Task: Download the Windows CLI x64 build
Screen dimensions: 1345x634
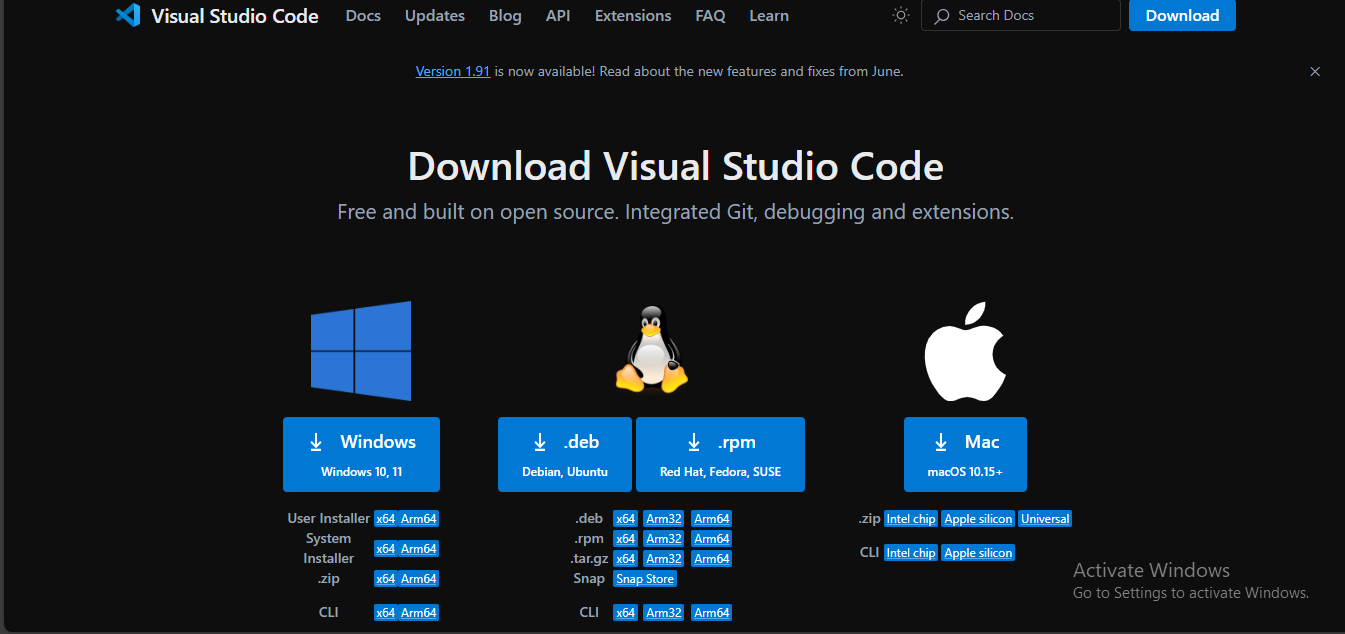Action: (x=386, y=613)
